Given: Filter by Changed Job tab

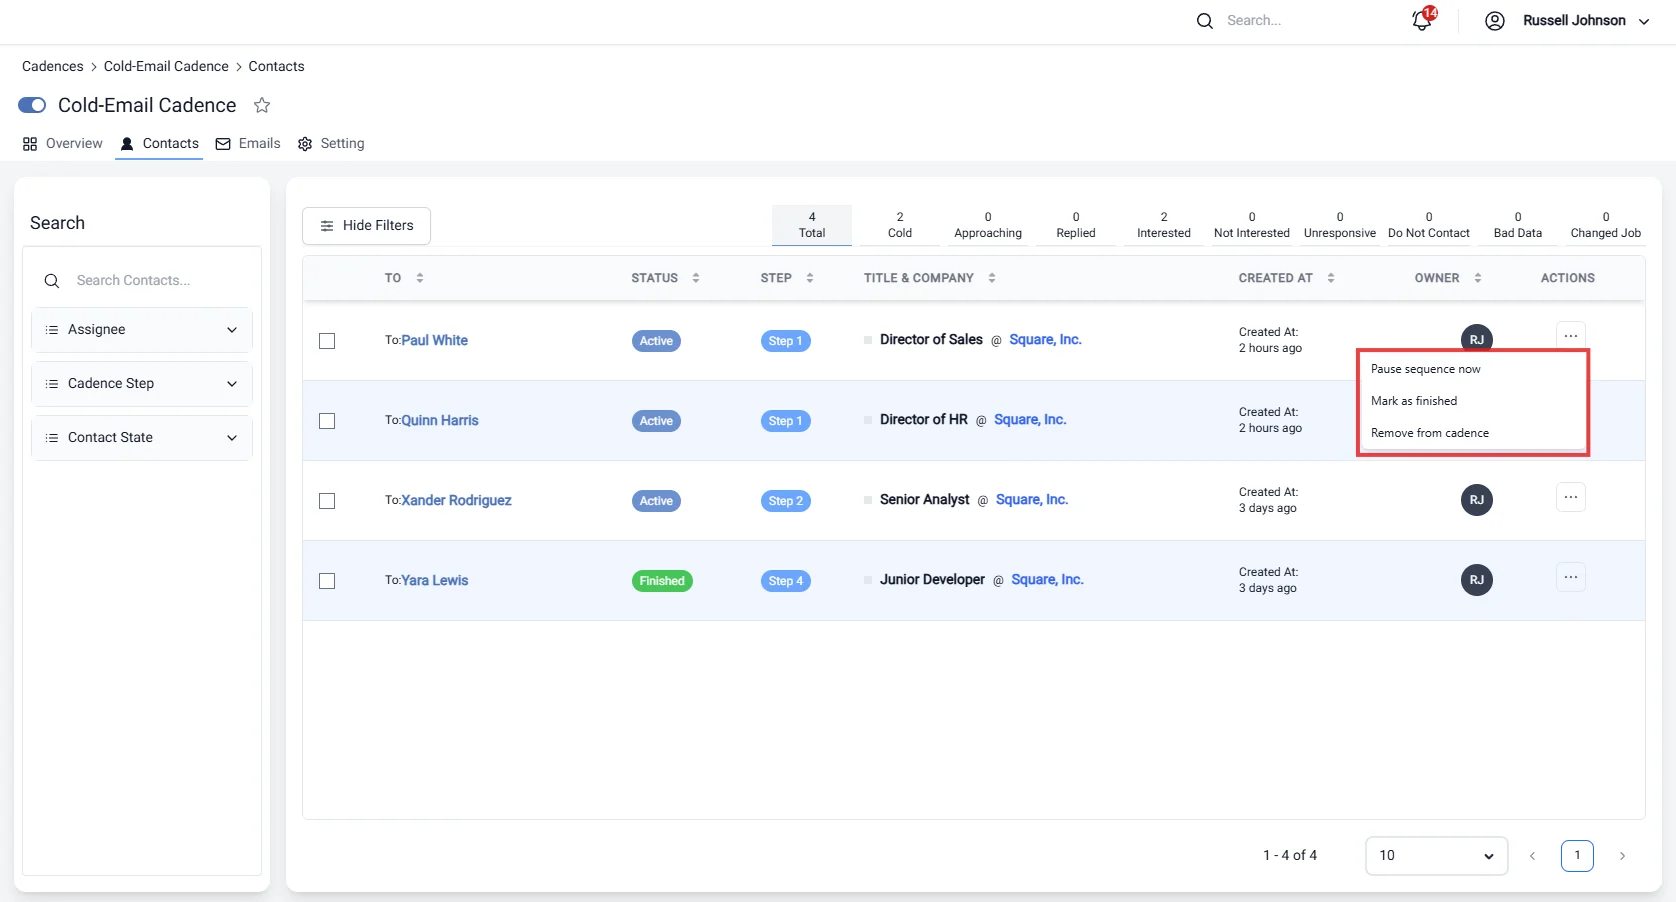Looking at the screenshot, I should 1606,225.
